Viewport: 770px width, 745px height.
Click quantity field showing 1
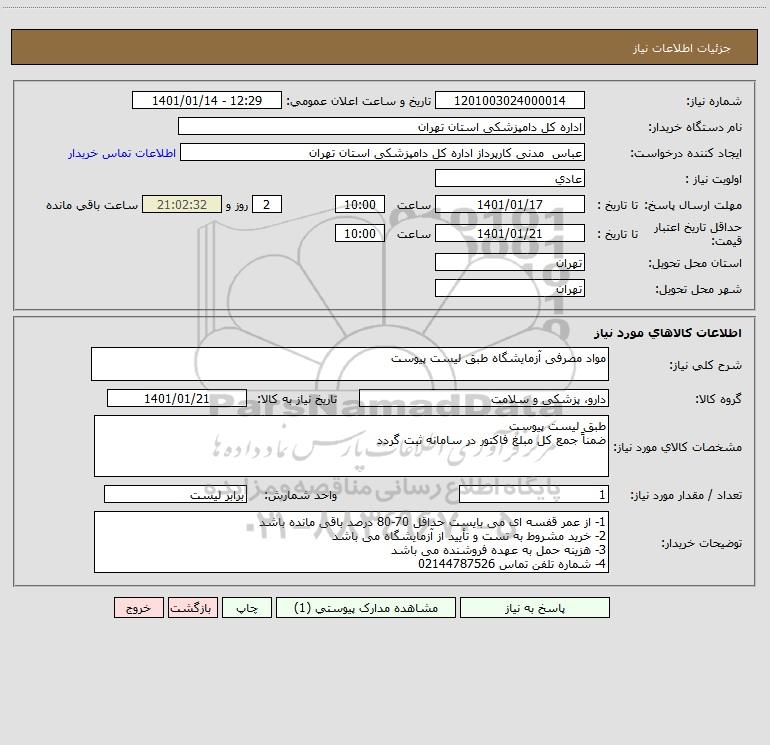(x=534, y=495)
